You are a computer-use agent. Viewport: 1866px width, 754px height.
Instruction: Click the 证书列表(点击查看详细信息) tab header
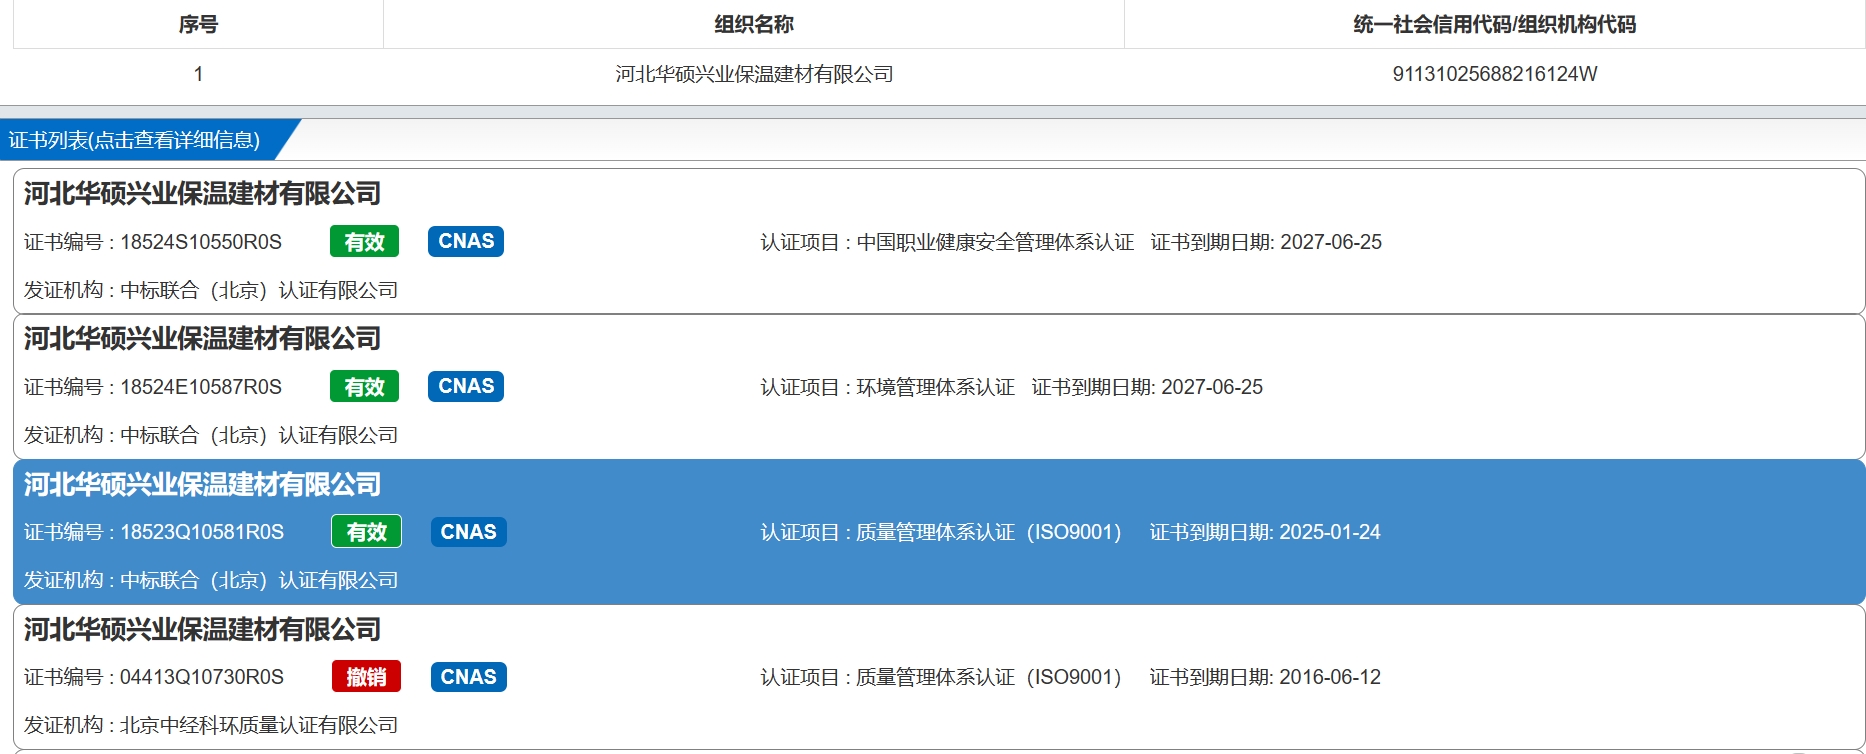point(140,140)
